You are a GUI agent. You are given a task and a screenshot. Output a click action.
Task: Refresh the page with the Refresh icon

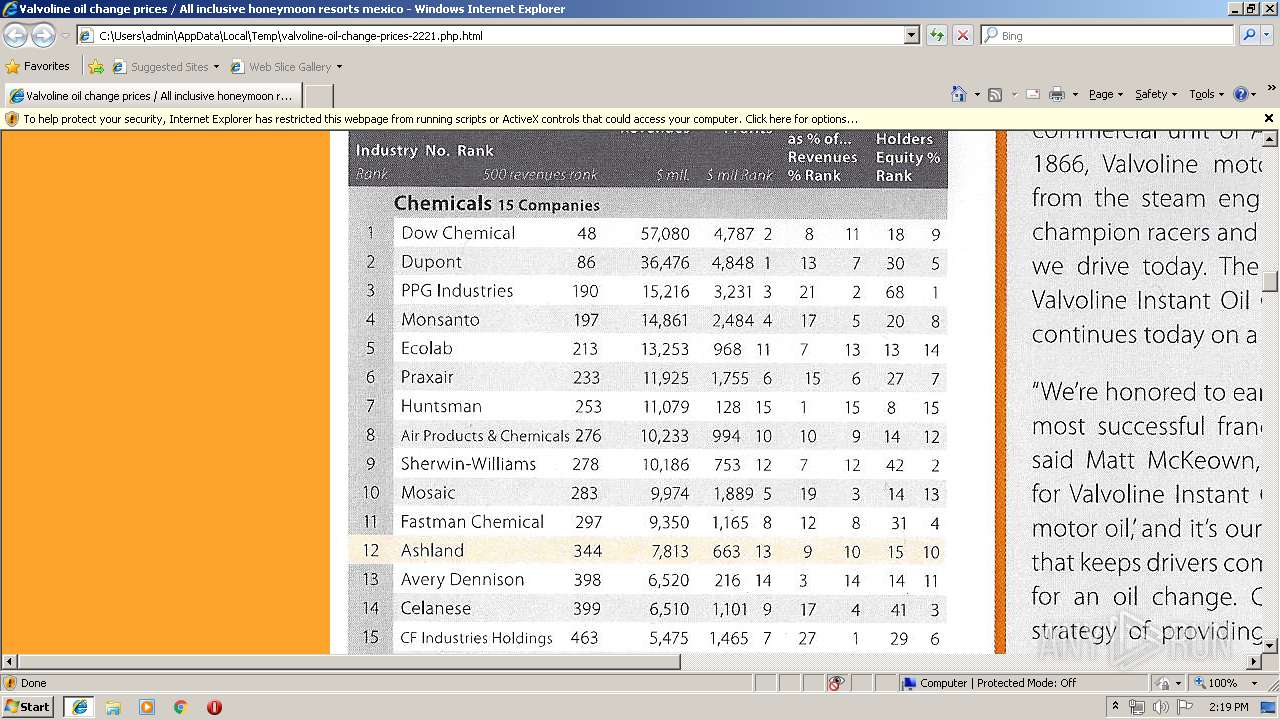click(937, 35)
